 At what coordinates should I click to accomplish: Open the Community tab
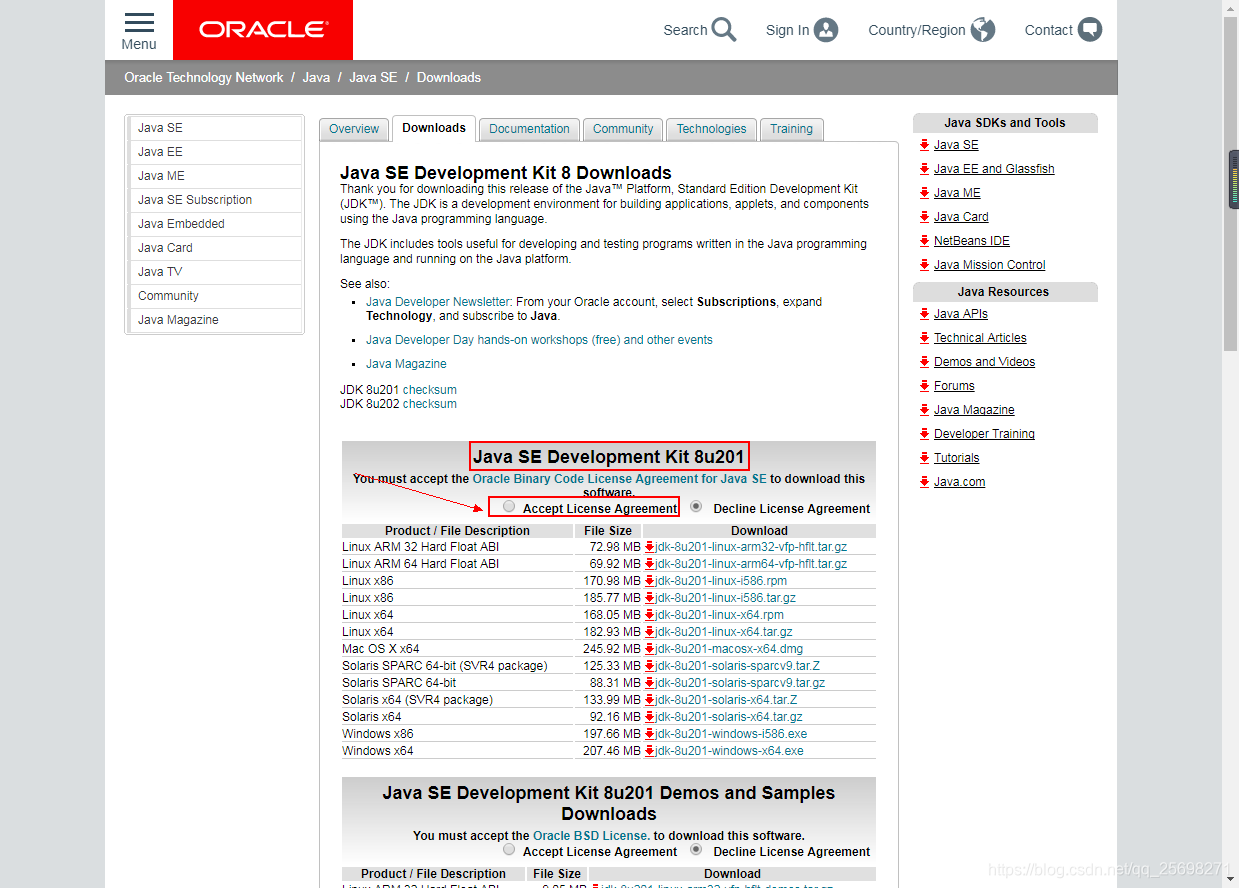click(x=623, y=129)
